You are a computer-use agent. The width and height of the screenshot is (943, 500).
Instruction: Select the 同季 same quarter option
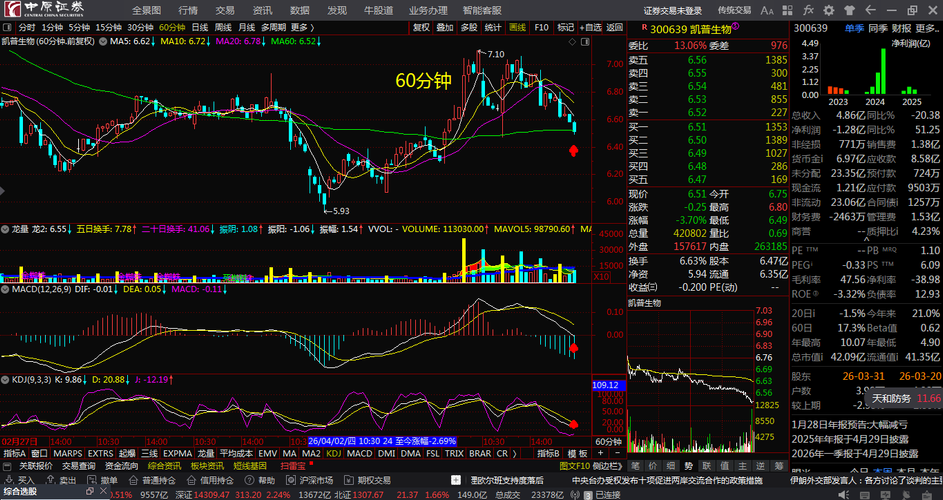(x=878, y=28)
